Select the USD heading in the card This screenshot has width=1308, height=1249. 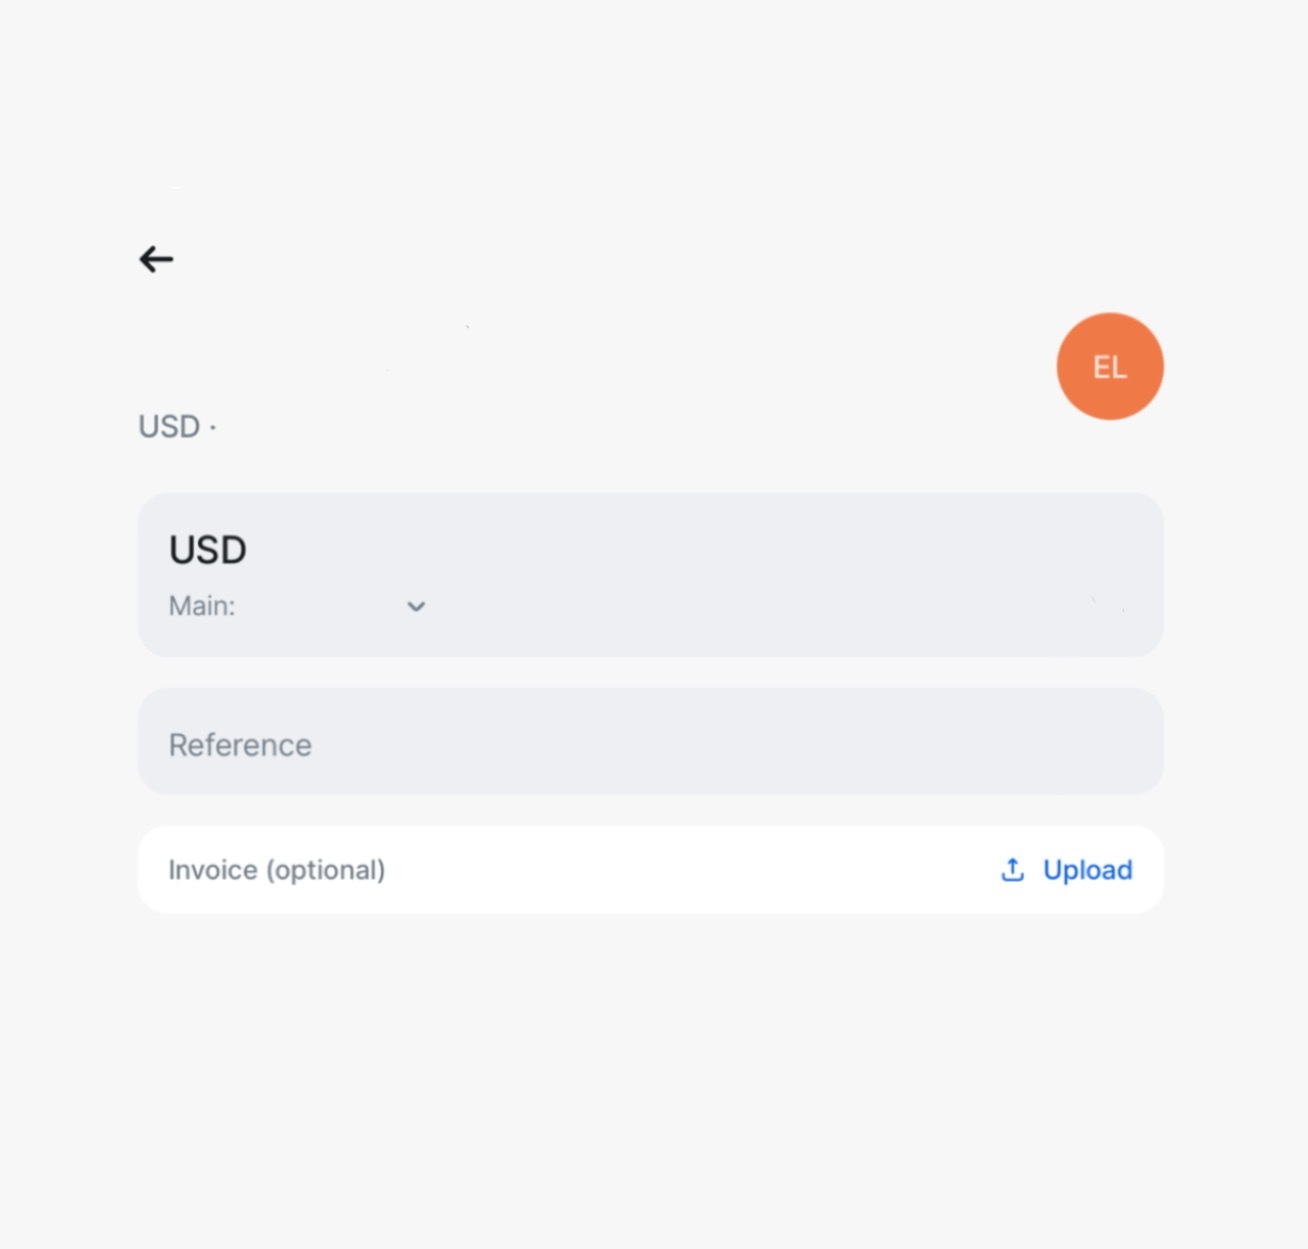click(208, 549)
